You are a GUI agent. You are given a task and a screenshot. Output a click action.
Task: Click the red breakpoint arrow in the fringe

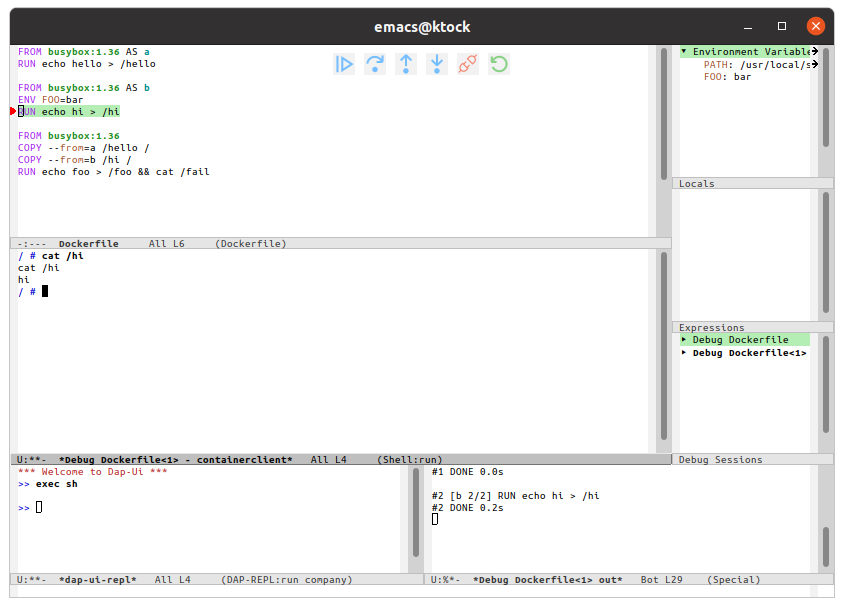13,112
